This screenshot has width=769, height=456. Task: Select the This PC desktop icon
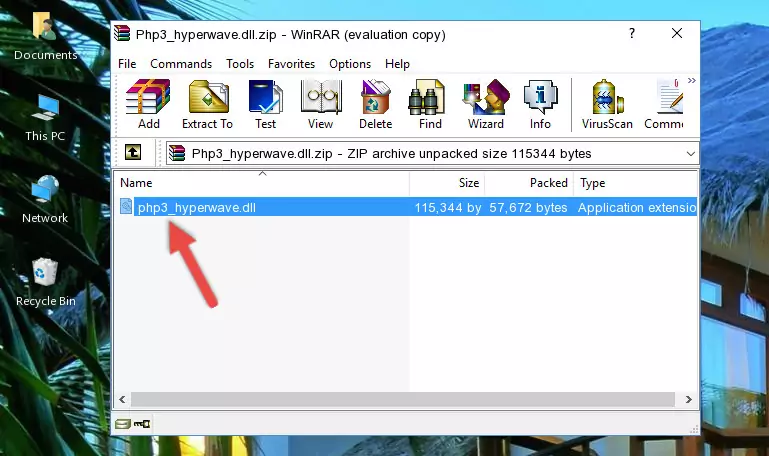[45, 118]
